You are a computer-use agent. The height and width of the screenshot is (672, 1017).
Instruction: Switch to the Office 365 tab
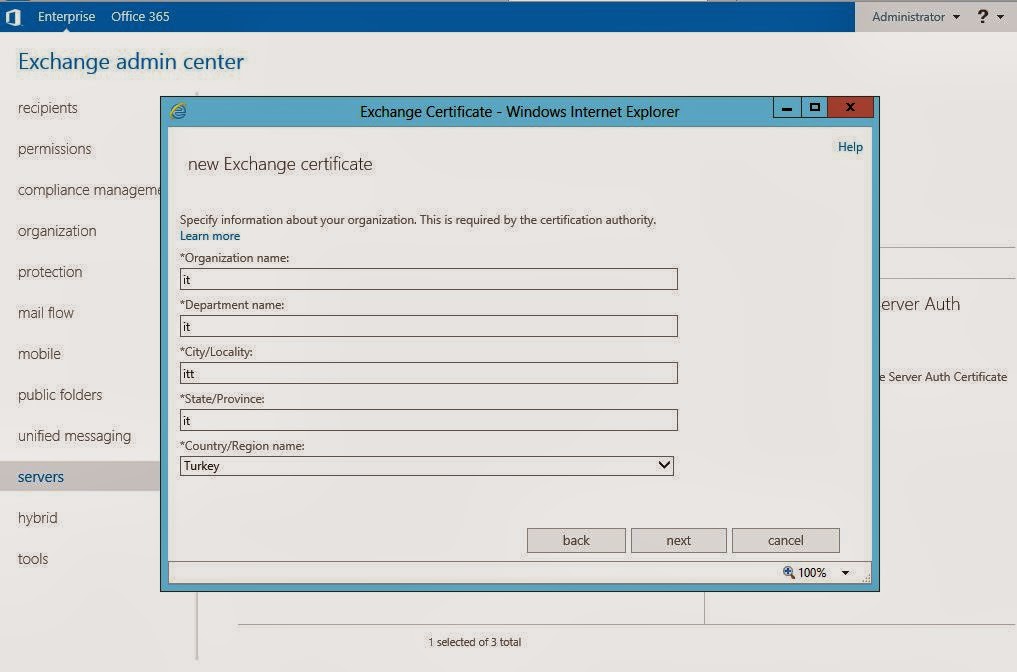[140, 17]
